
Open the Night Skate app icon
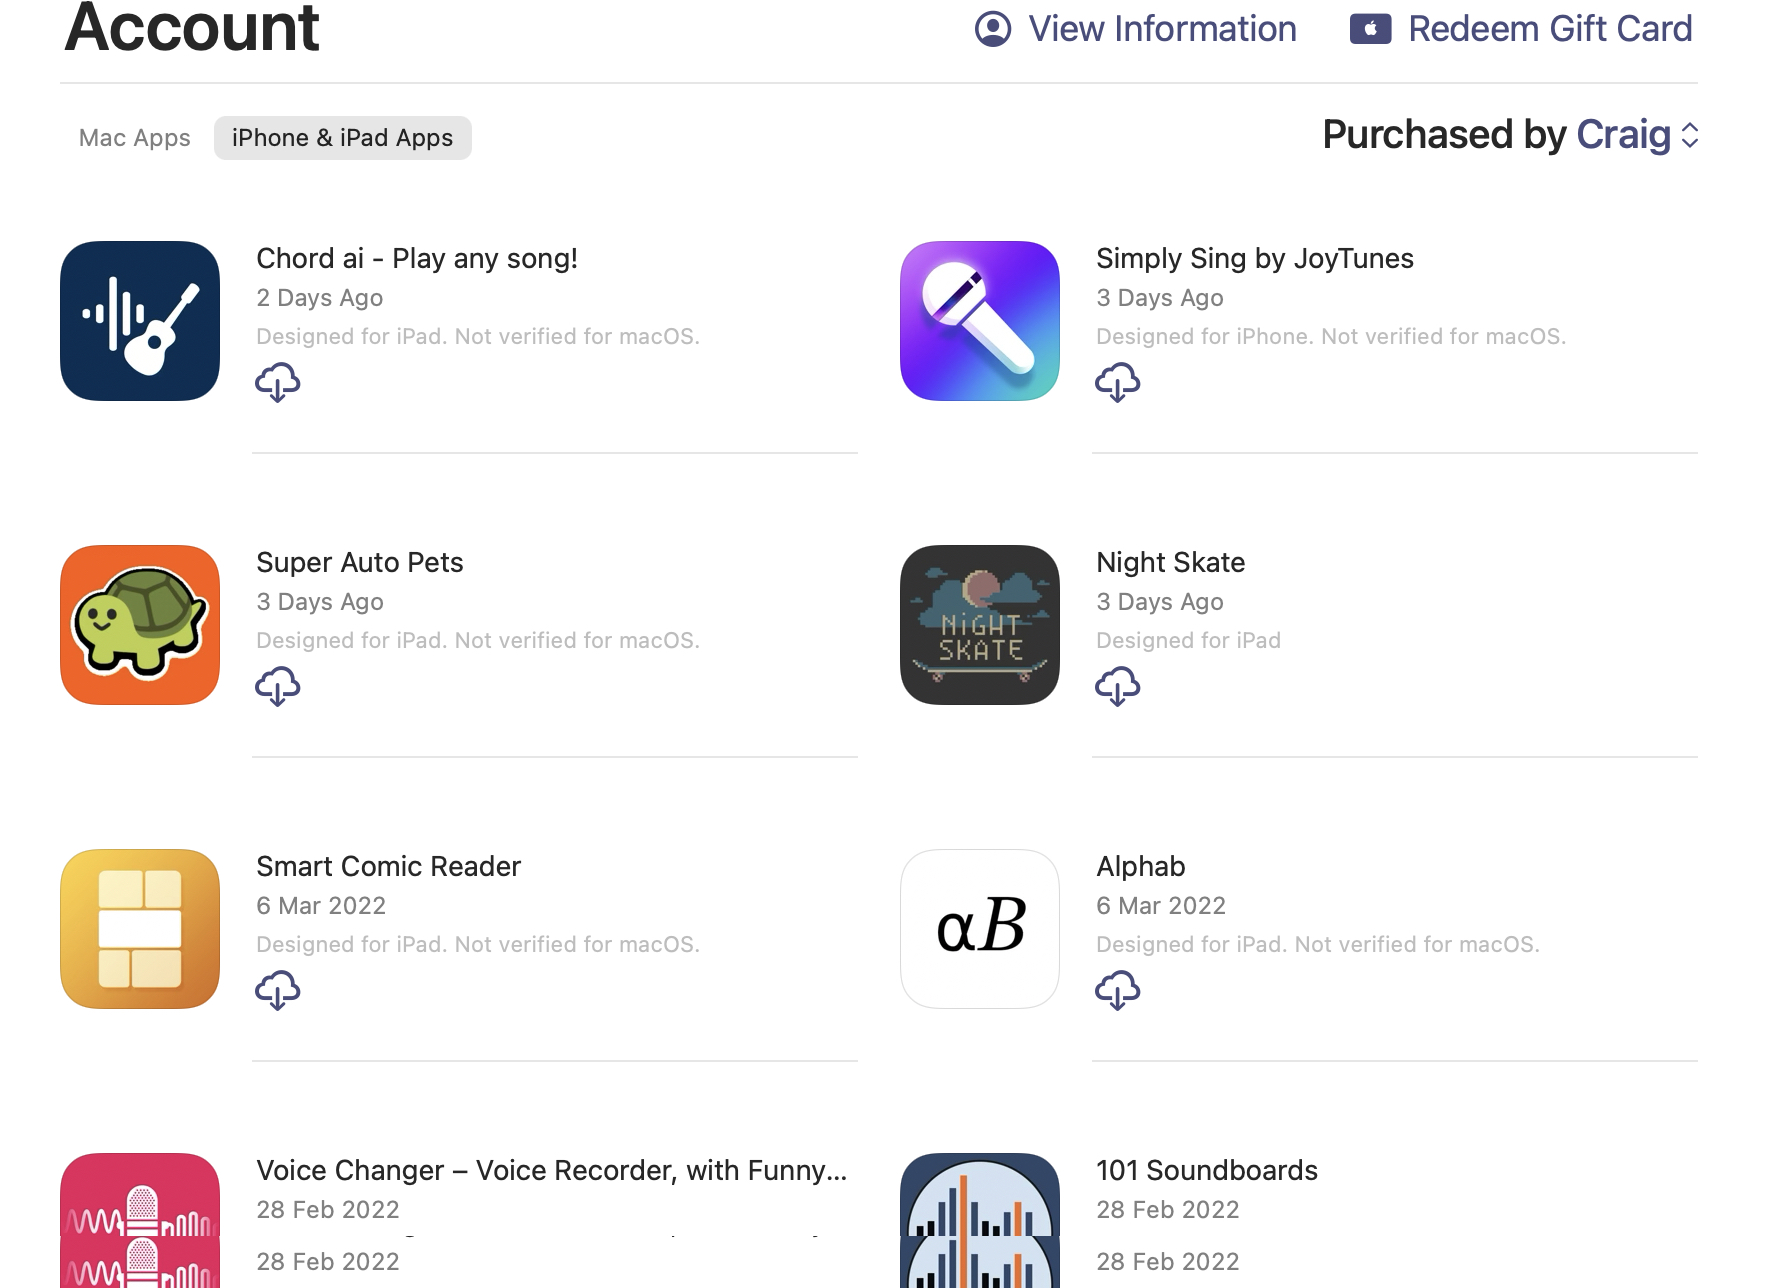(x=980, y=625)
